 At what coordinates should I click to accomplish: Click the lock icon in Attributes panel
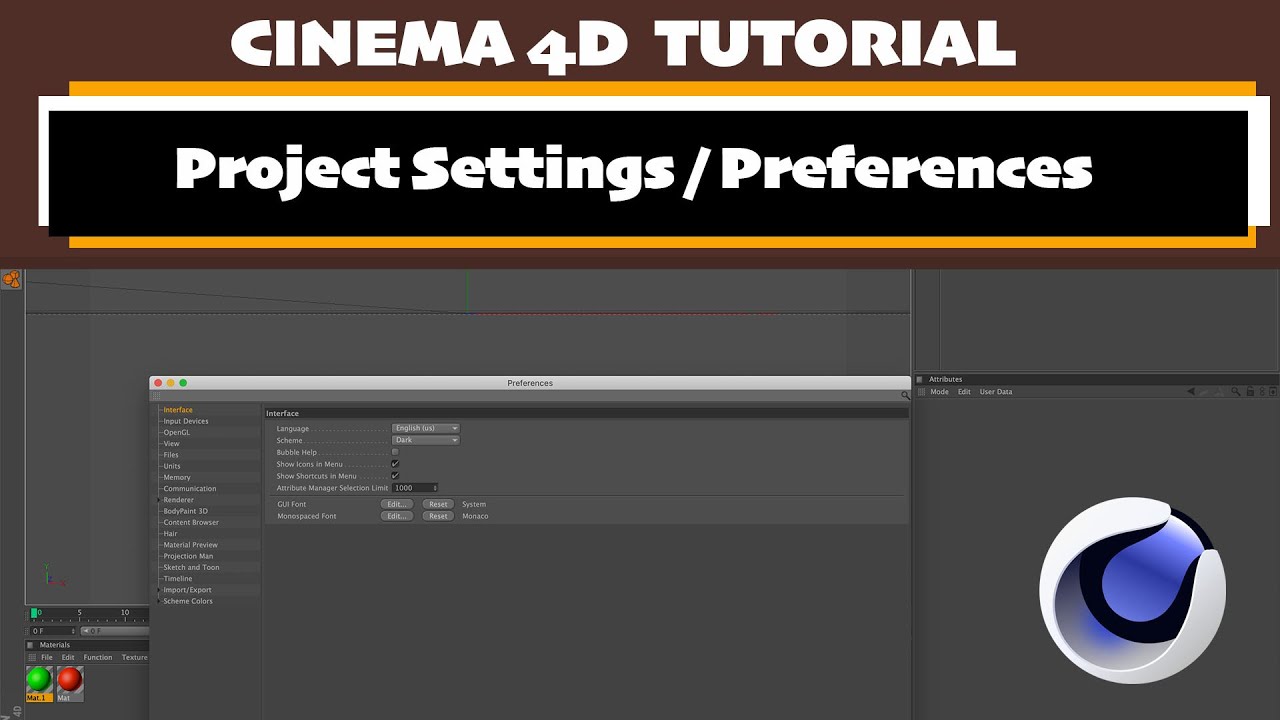(x=1250, y=392)
